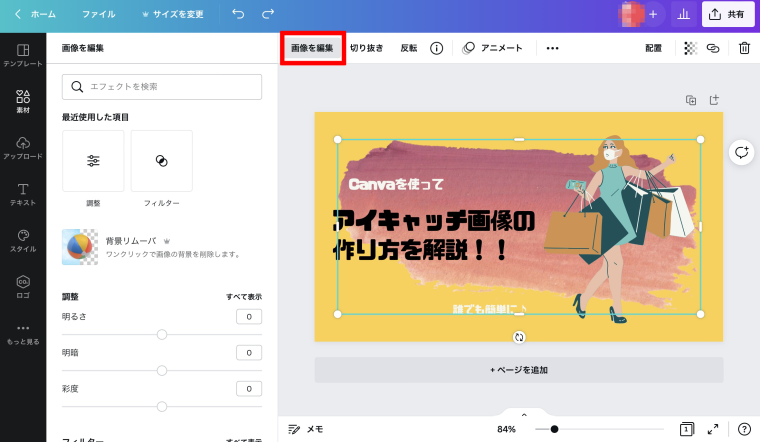The height and width of the screenshot is (442, 760).
Task: Open the help question mark icon
Action: 744,429
